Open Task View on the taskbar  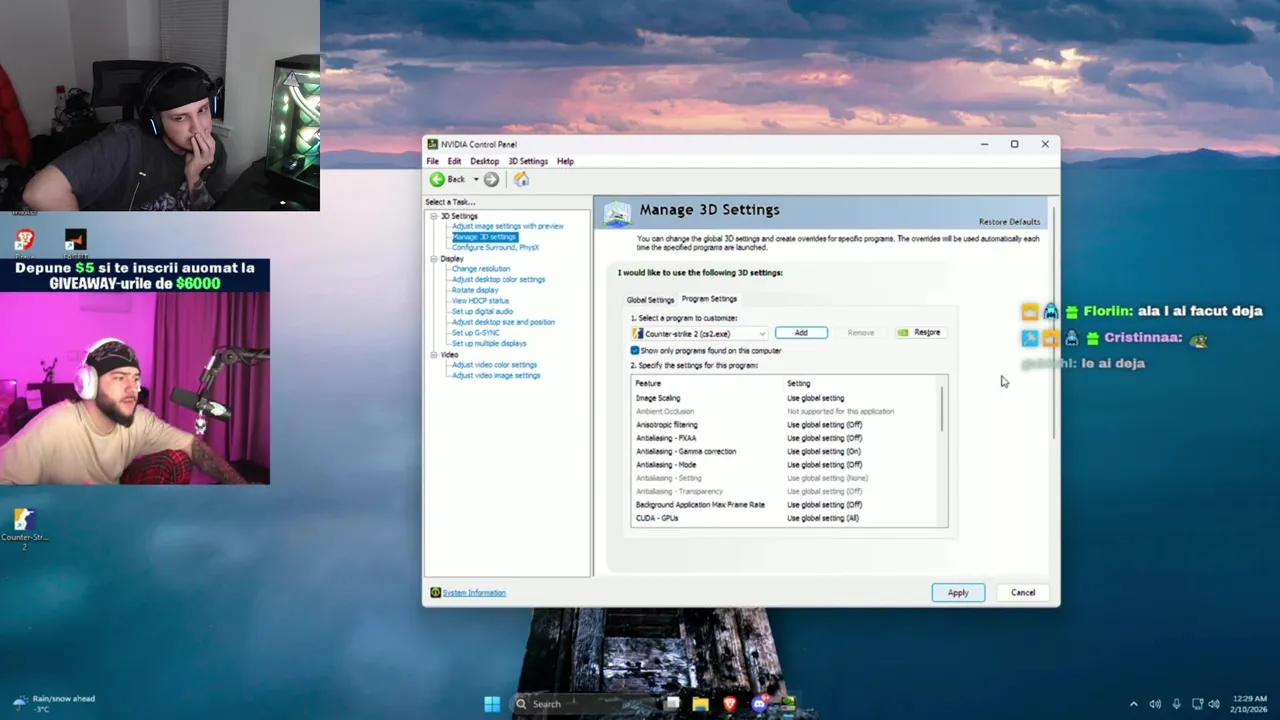point(672,704)
